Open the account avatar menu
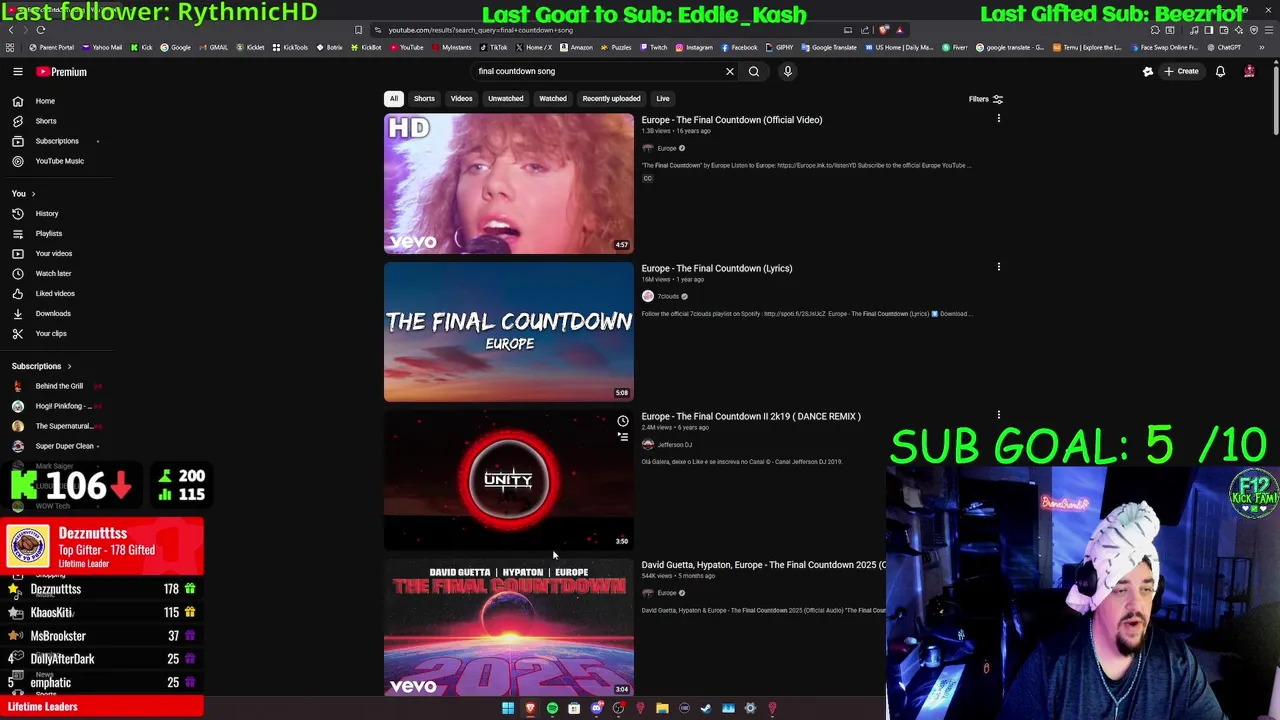 coord(1249,72)
